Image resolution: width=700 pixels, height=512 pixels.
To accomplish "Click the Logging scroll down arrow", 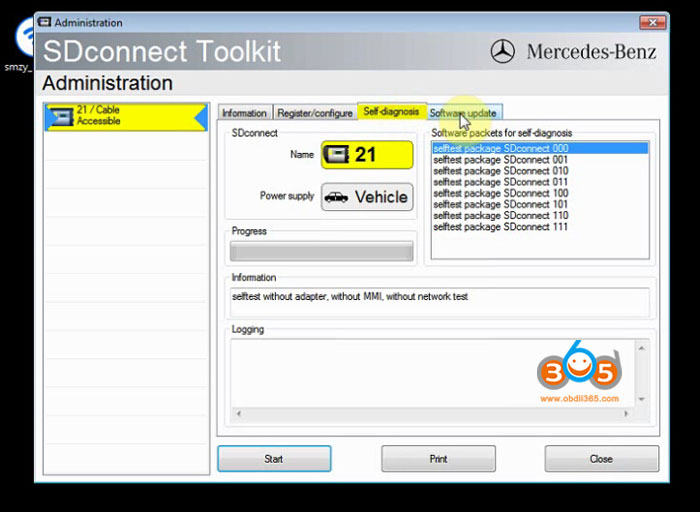I will pos(642,399).
